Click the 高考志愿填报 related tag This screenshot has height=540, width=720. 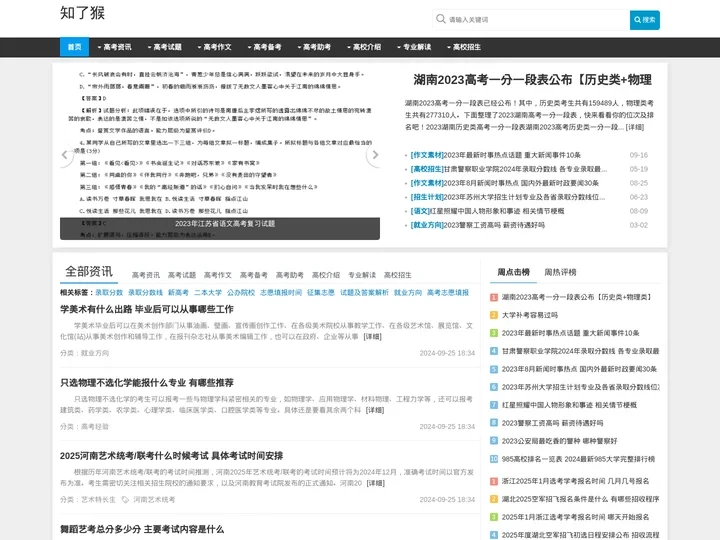(x=448, y=292)
